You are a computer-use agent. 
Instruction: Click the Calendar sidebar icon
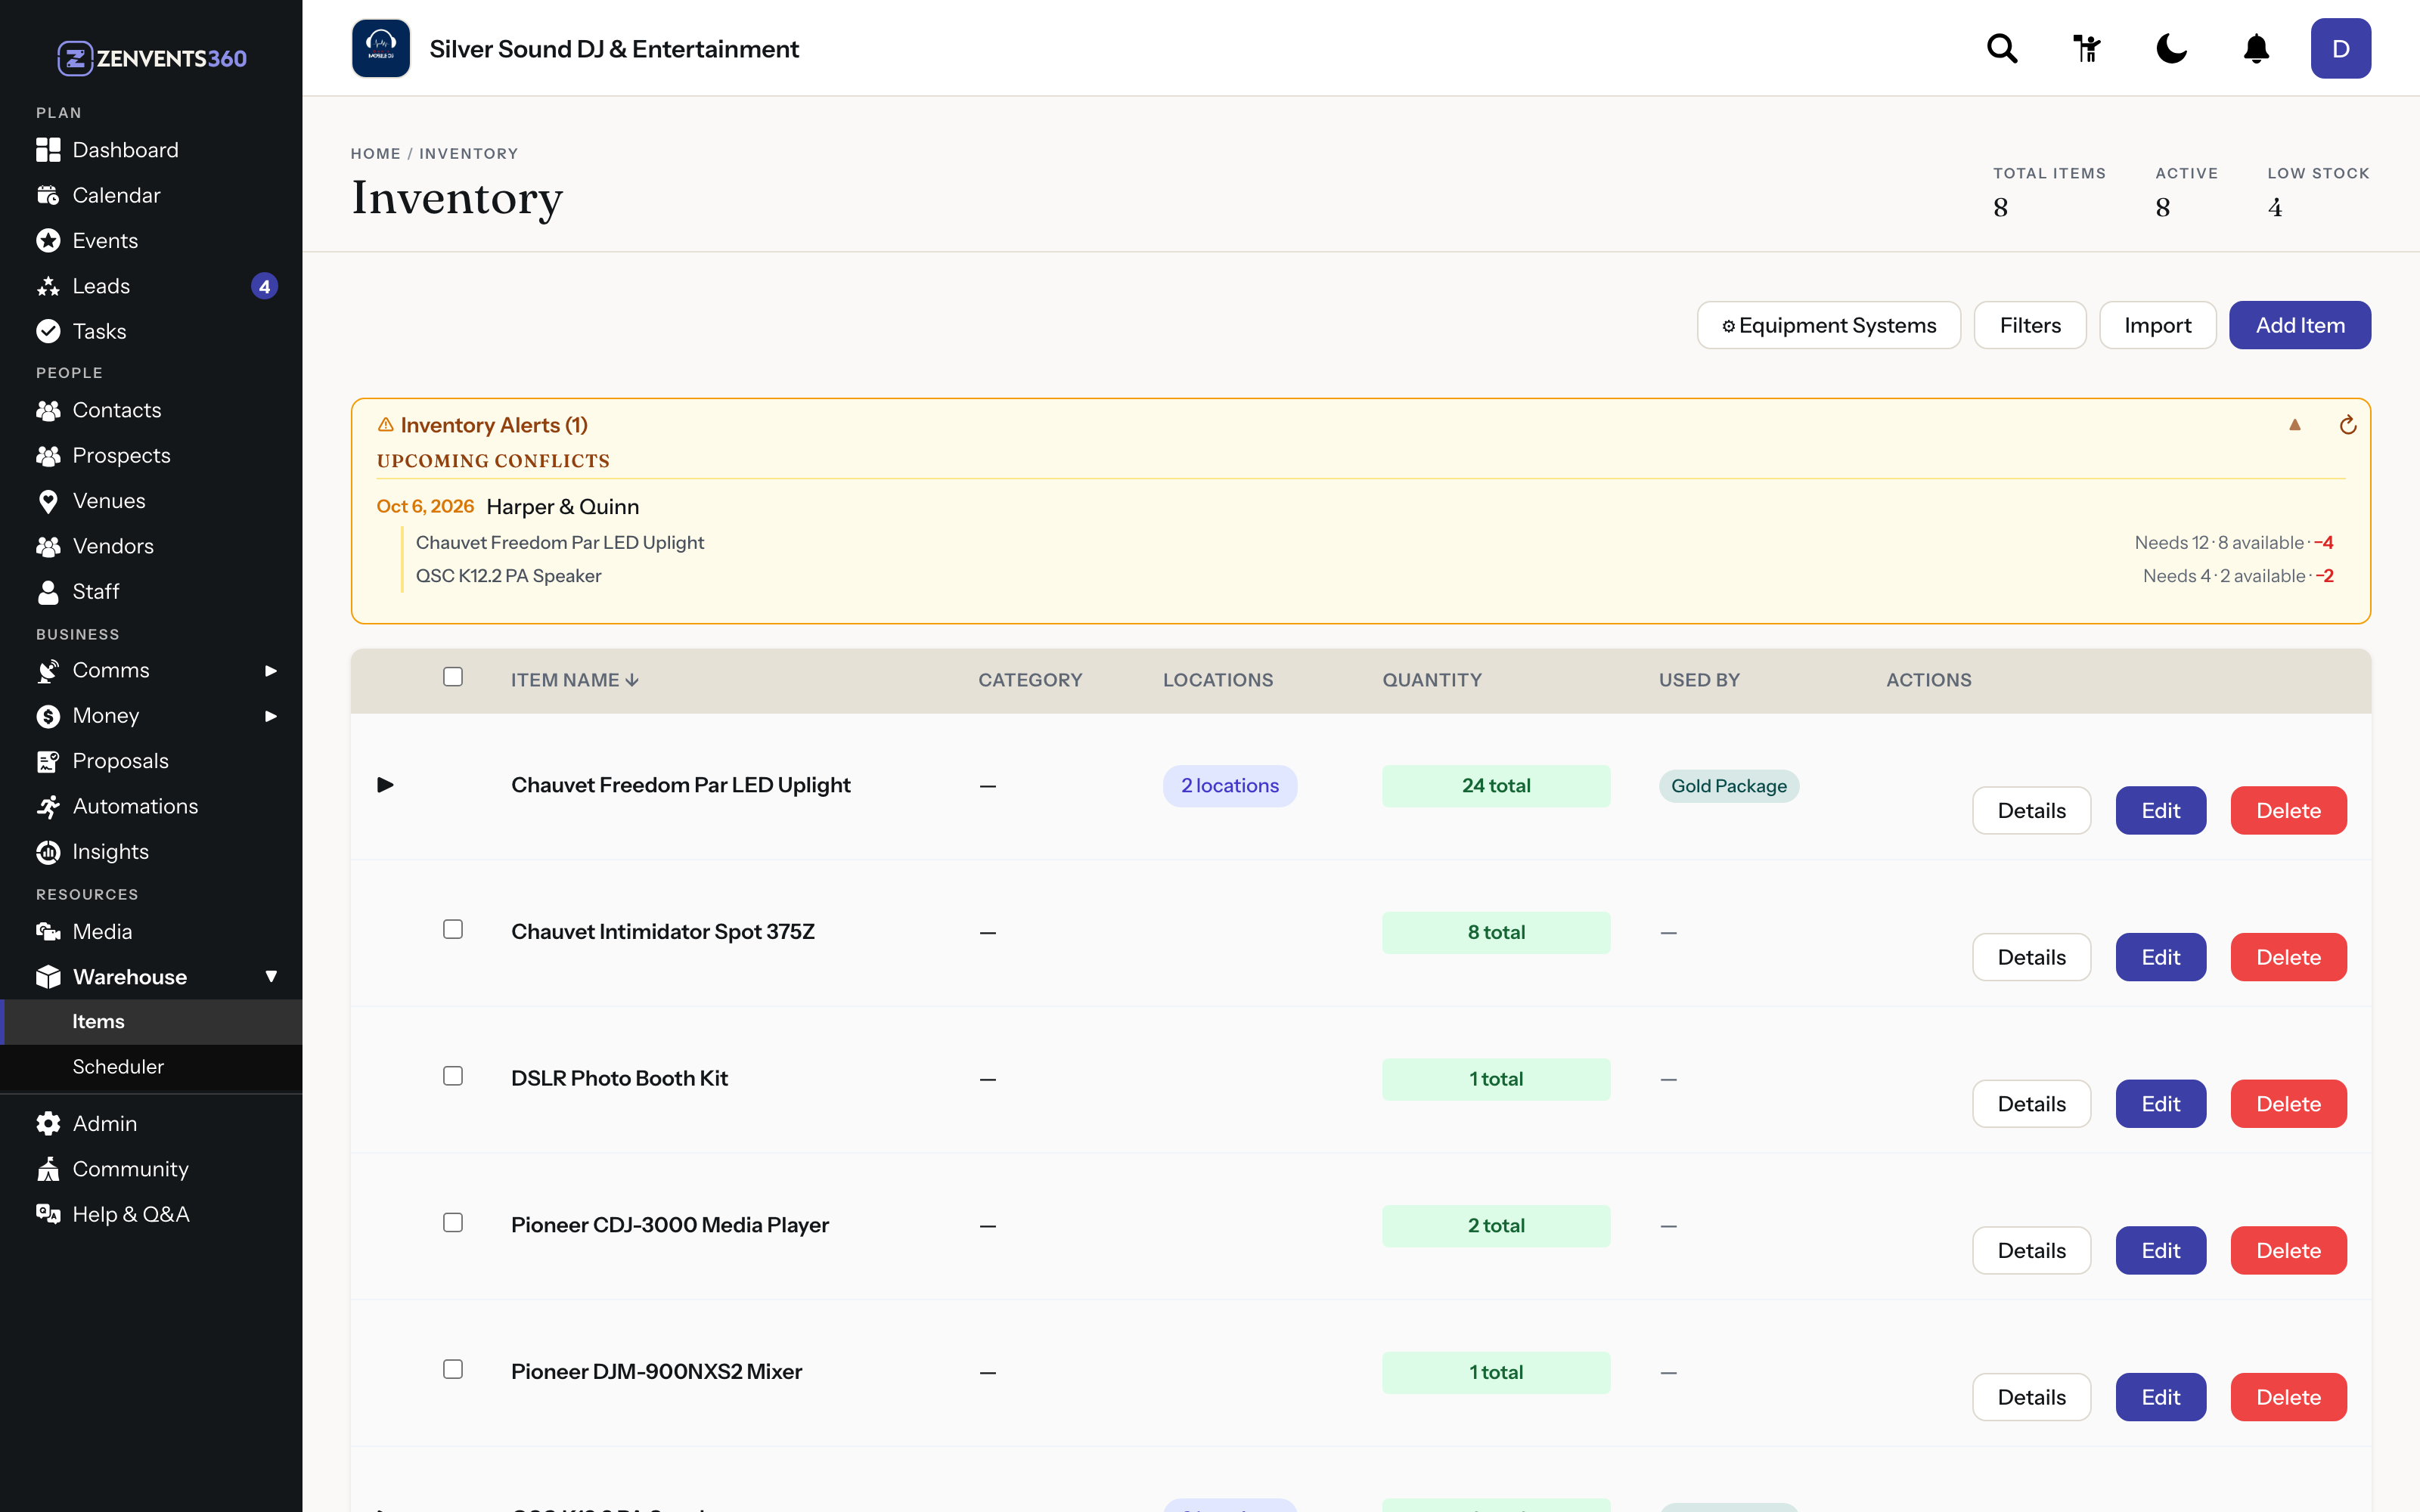tap(48, 195)
